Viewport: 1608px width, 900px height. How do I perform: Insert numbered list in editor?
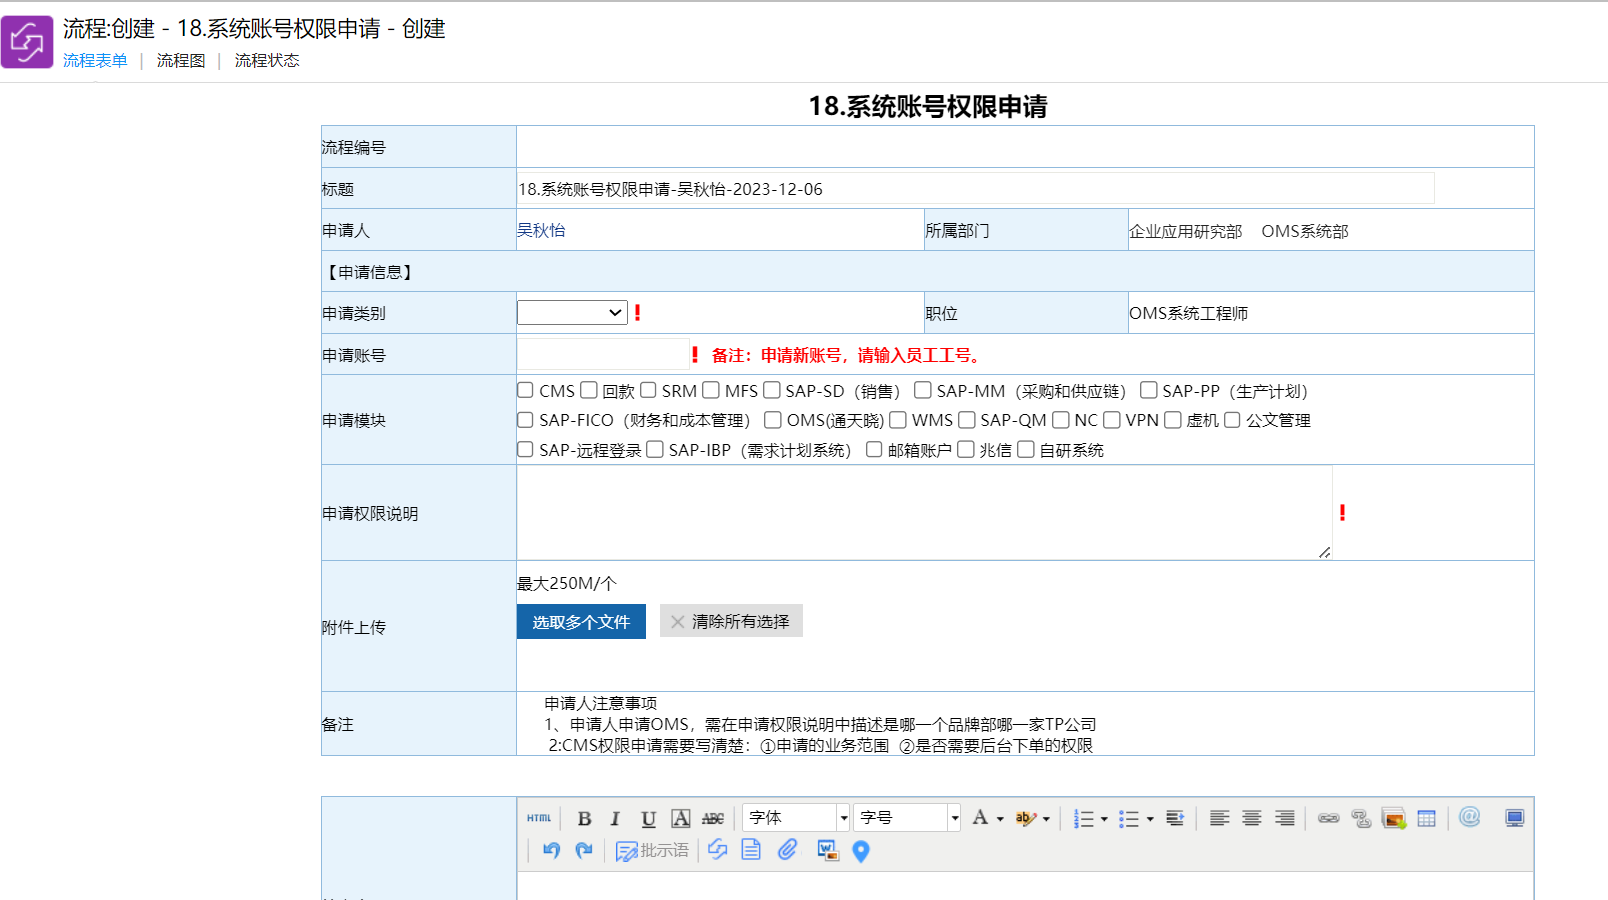[x=1083, y=818]
